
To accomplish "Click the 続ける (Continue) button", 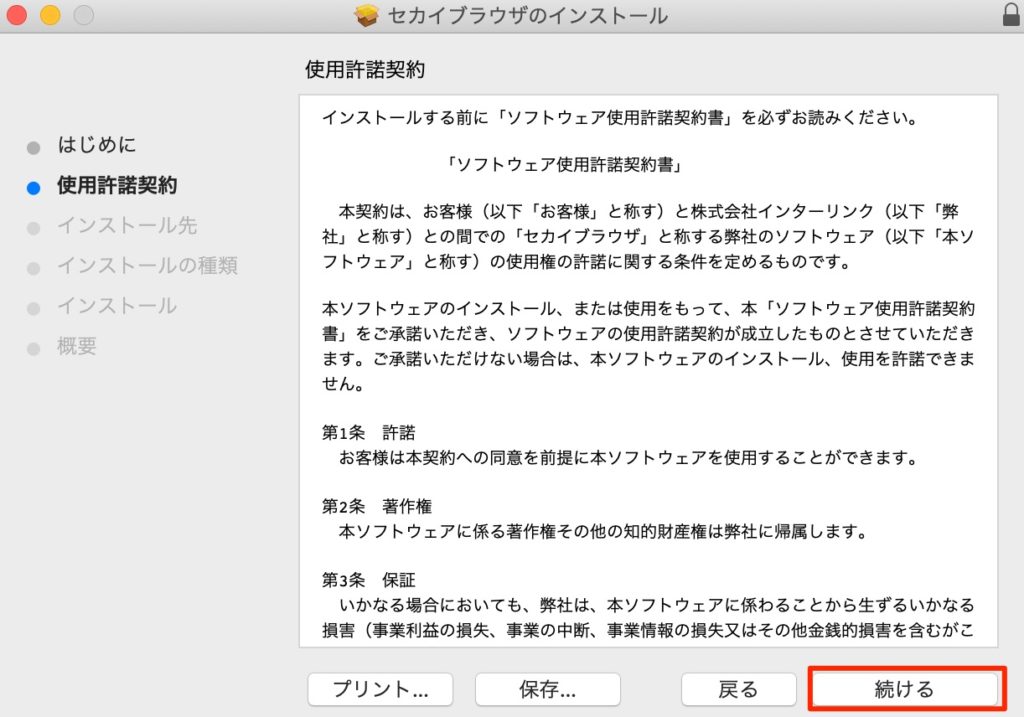I will (x=904, y=689).
